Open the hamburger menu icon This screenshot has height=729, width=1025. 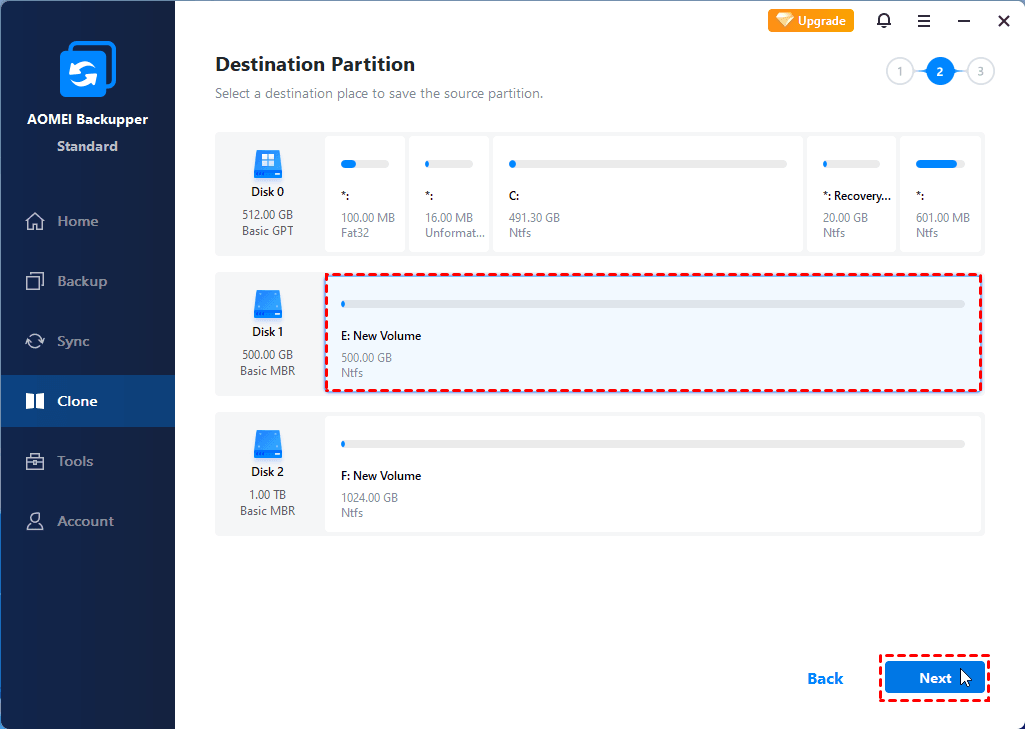point(924,21)
